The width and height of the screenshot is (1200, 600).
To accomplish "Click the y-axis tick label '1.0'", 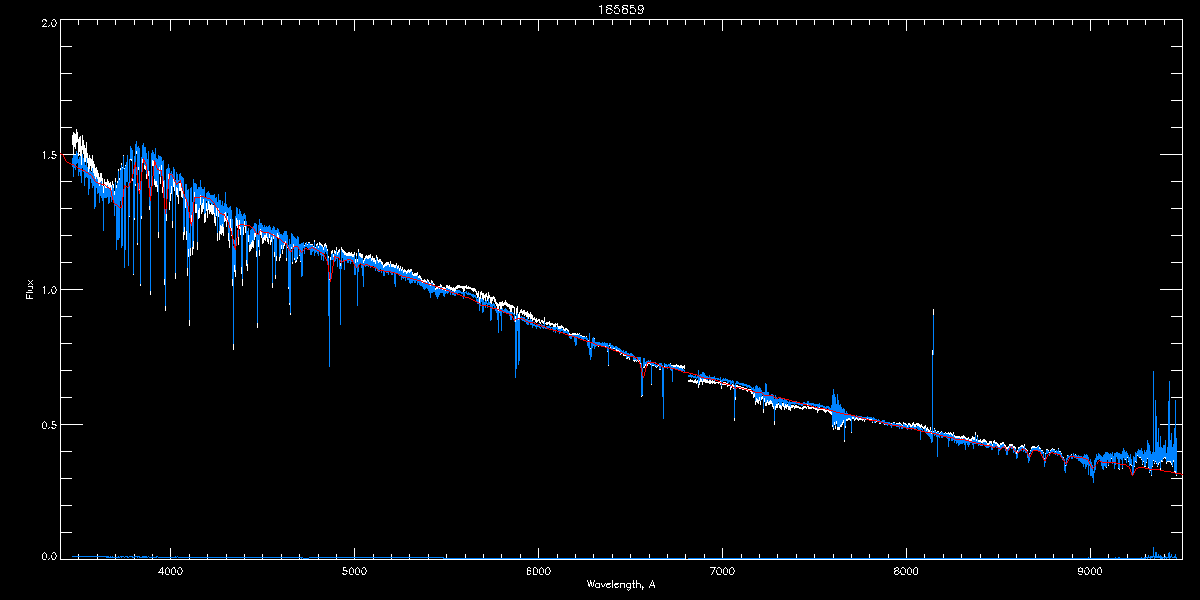I will click(50, 290).
